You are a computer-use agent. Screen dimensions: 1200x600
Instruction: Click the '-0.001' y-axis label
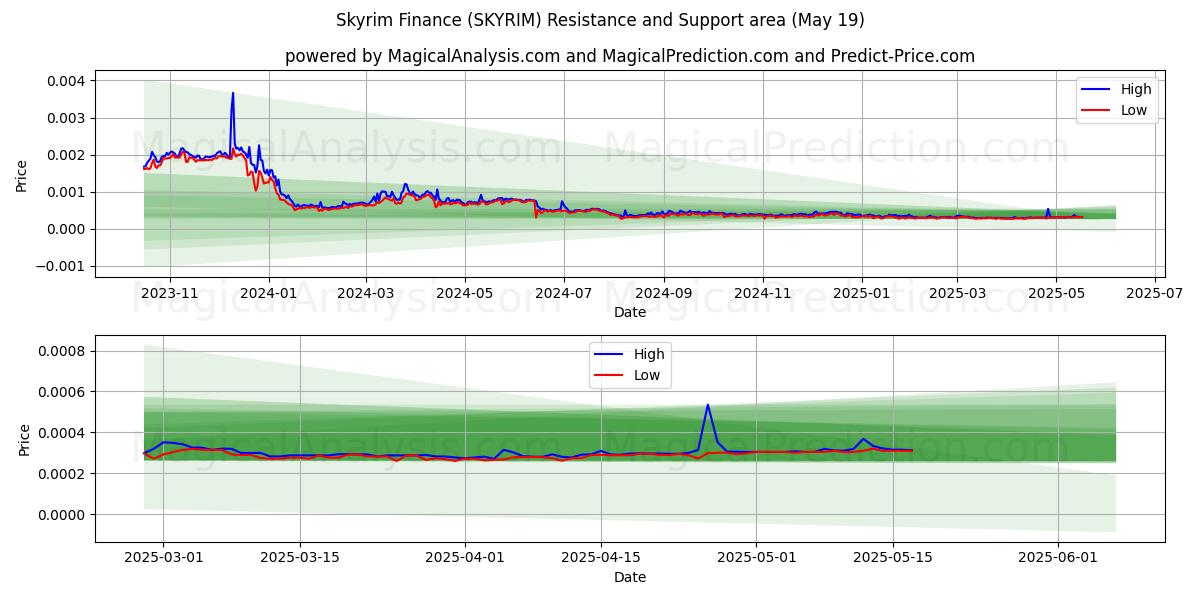coord(62,266)
